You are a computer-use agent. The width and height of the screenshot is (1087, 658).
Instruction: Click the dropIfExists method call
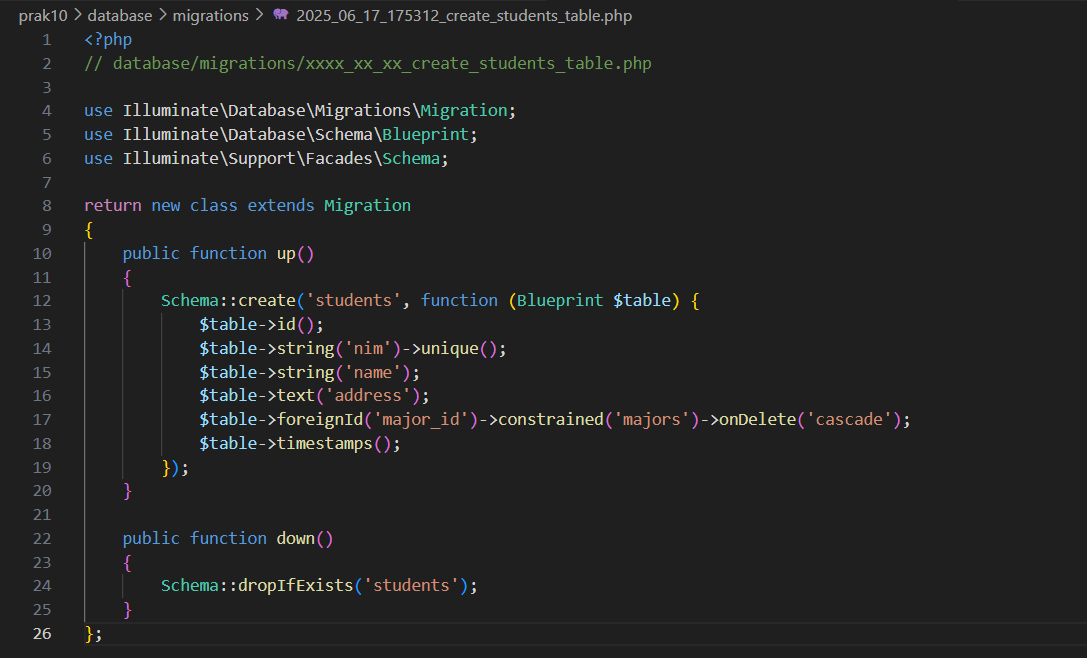(x=296, y=586)
